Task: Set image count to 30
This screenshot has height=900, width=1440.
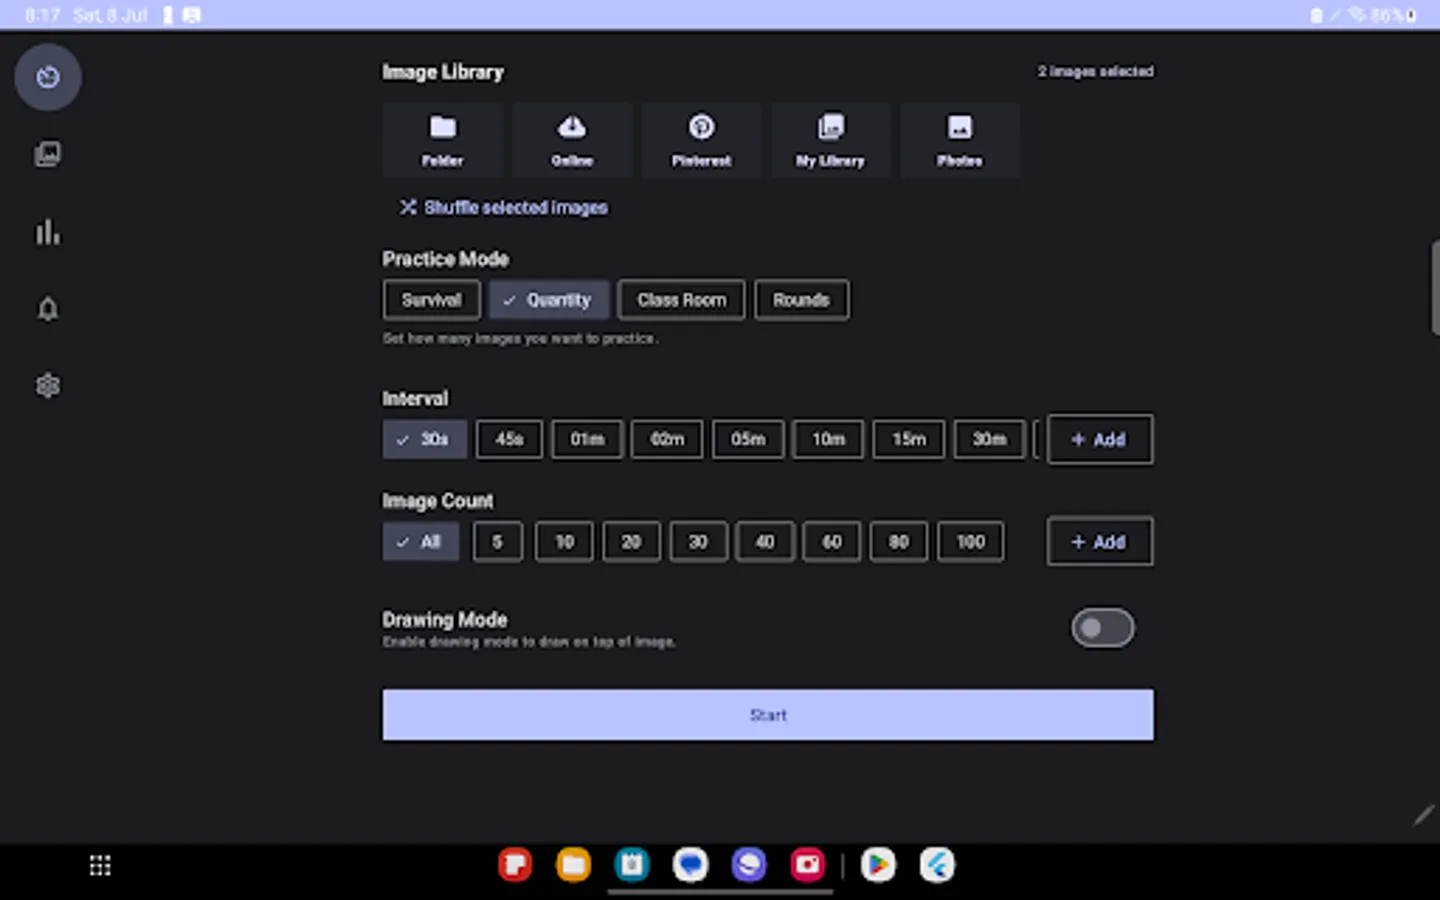Action: [x=698, y=542]
